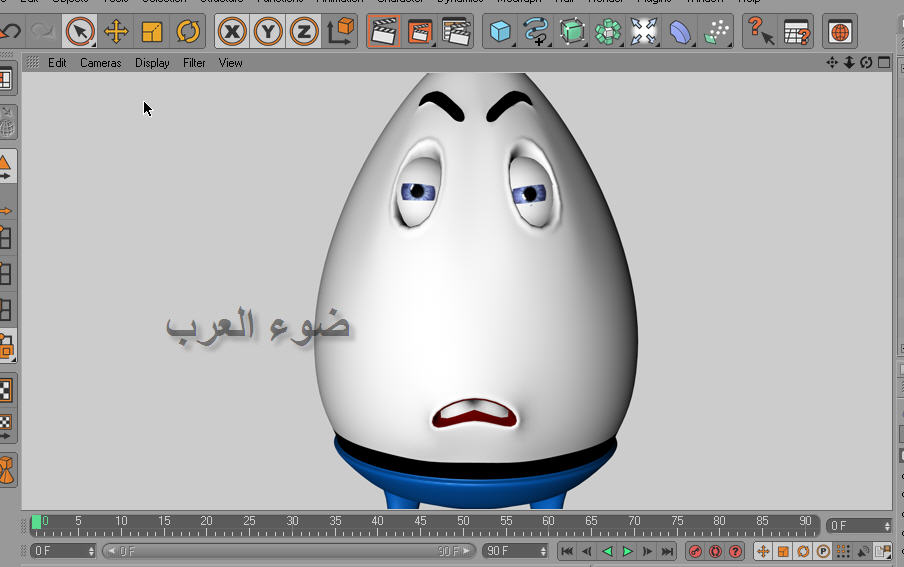Select the Live Selection arrow tool
This screenshot has height=567, width=904.
tap(80, 31)
